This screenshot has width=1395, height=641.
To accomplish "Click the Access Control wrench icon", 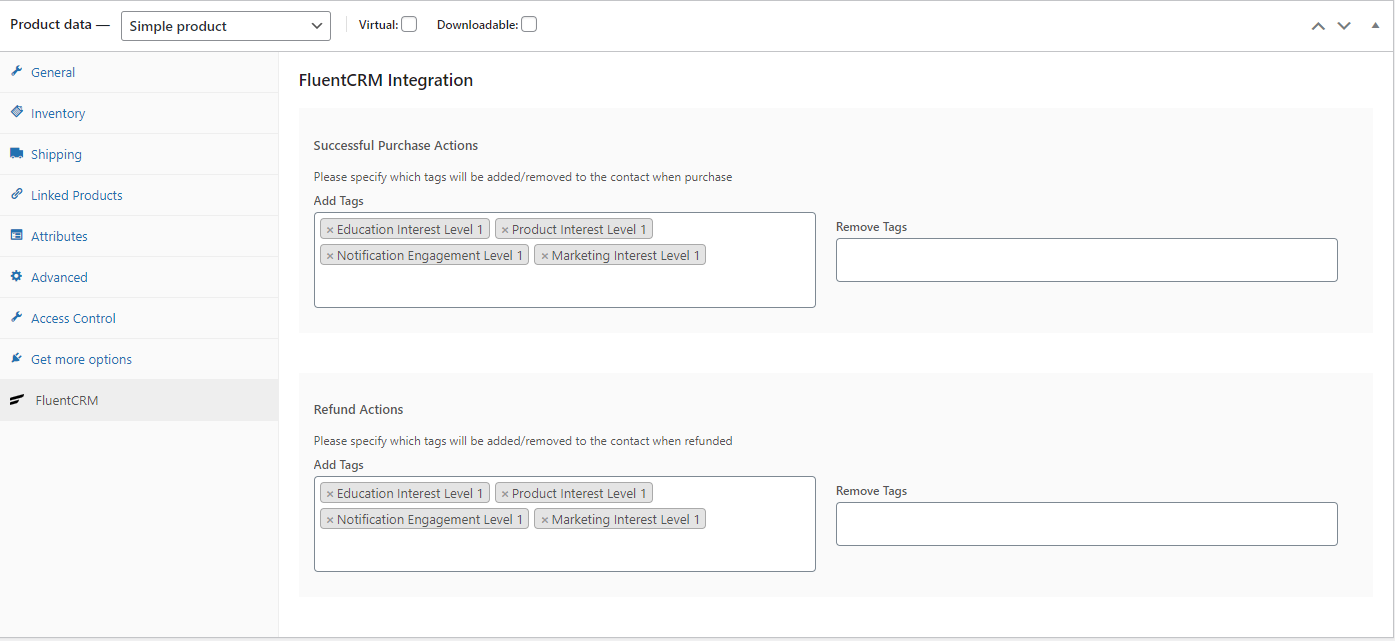I will pos(16,318).
